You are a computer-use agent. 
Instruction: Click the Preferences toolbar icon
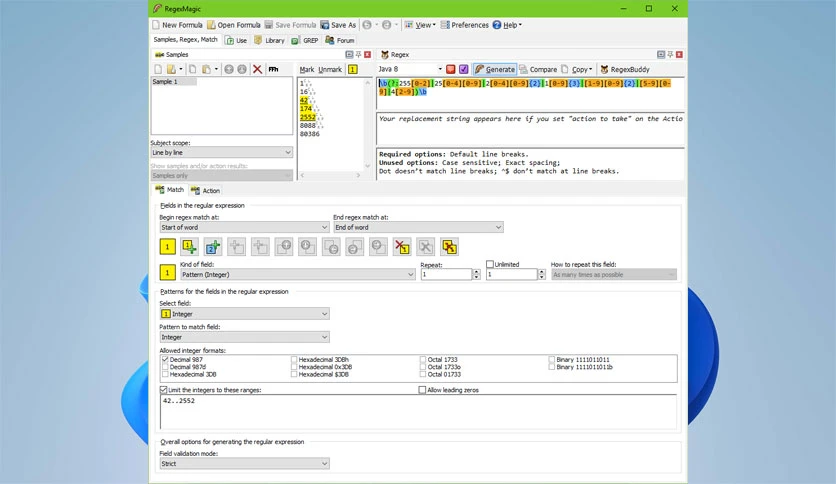point(445,25)
